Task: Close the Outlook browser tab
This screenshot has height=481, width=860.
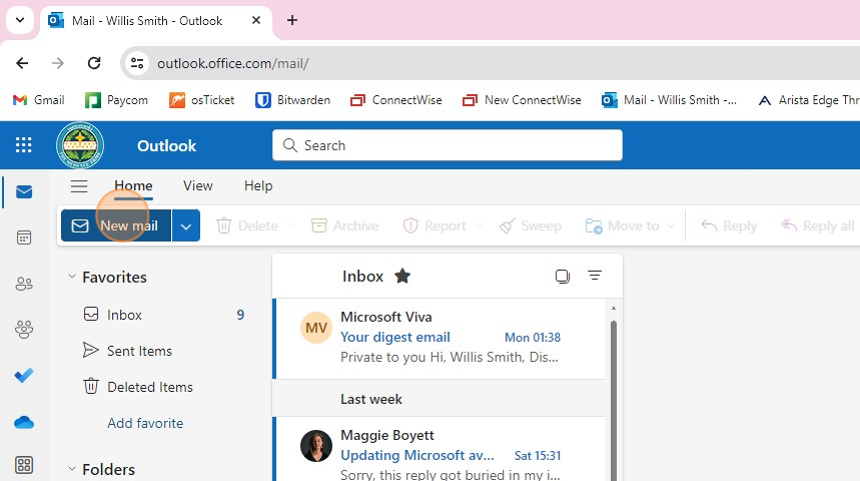Action: coord(256,20)
